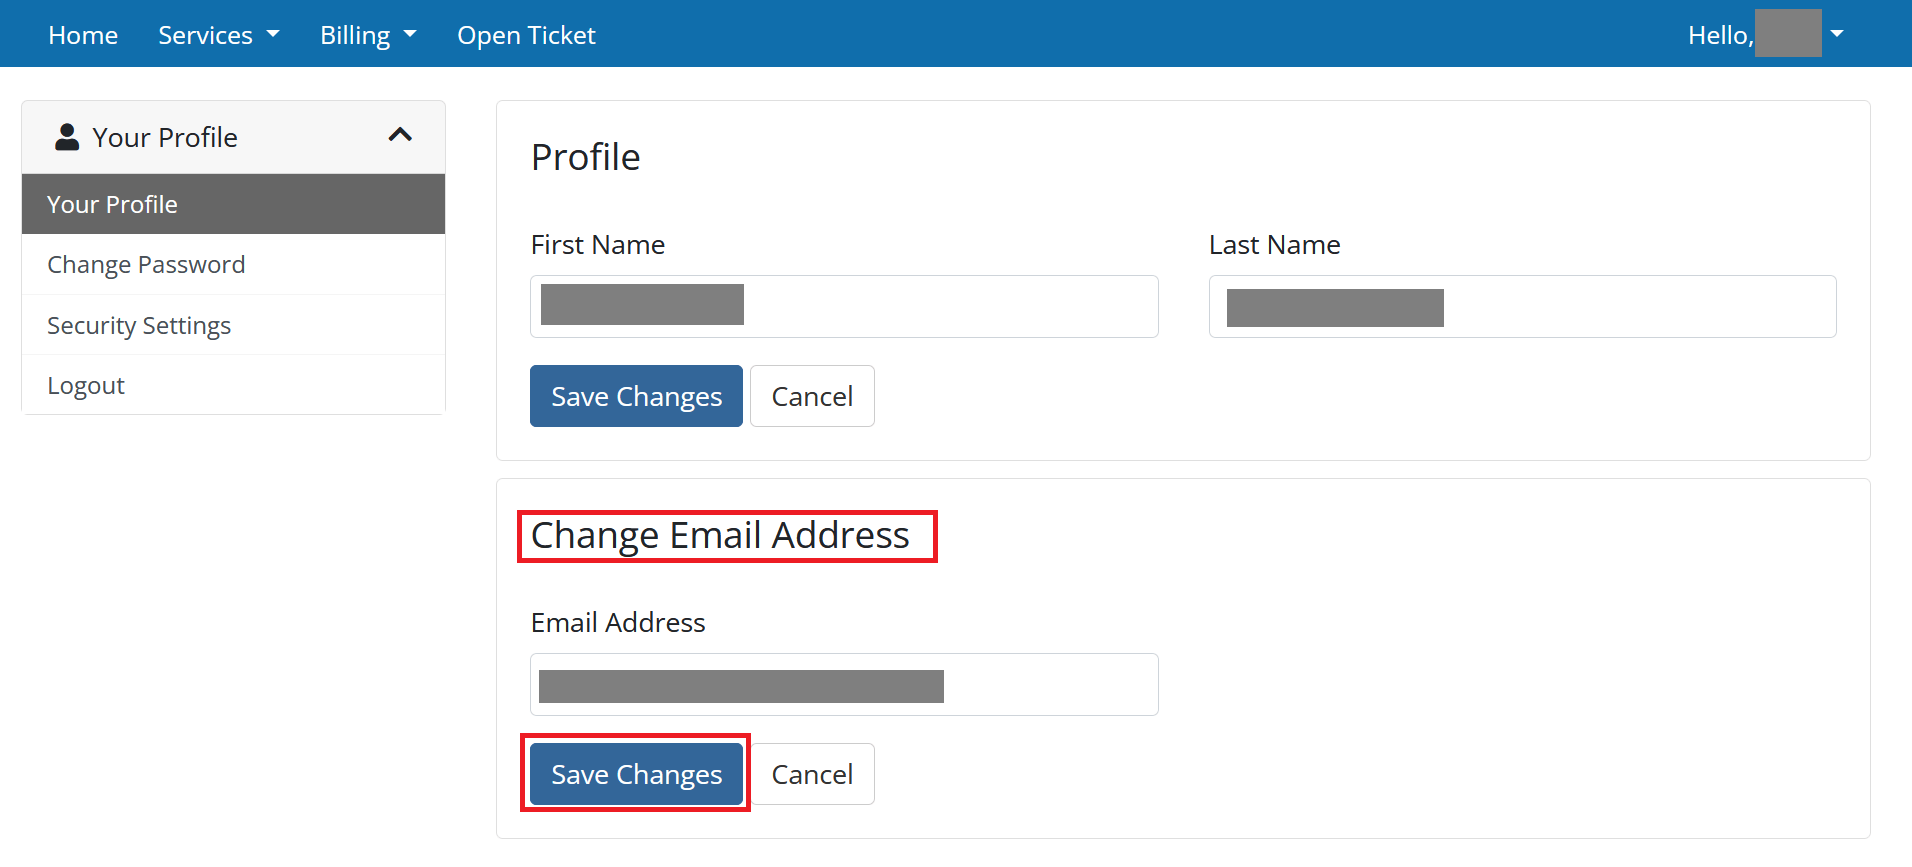The width and height of the screenshot is (1912, 867).
Task: Cancel the email address change
Action: 811,773
